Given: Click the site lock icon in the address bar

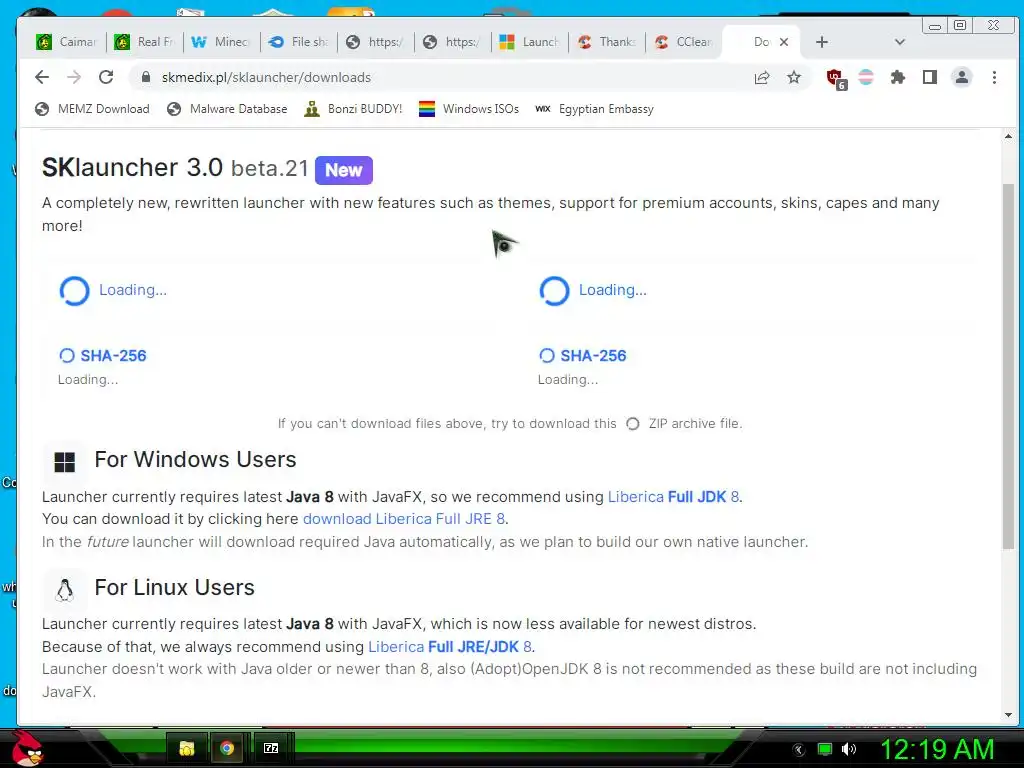Looking at the screenshot, I should pyautogui.click(x=146, y=77).
